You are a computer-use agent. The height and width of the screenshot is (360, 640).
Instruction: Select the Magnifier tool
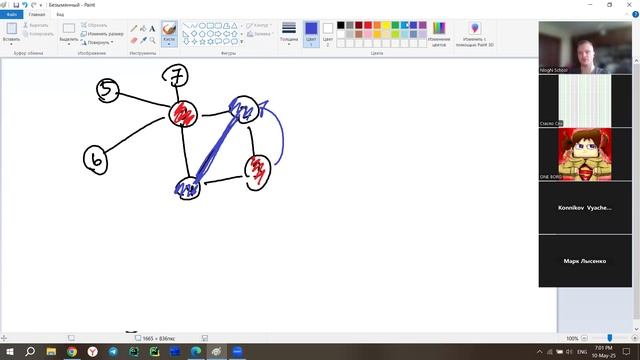point(152,40)
